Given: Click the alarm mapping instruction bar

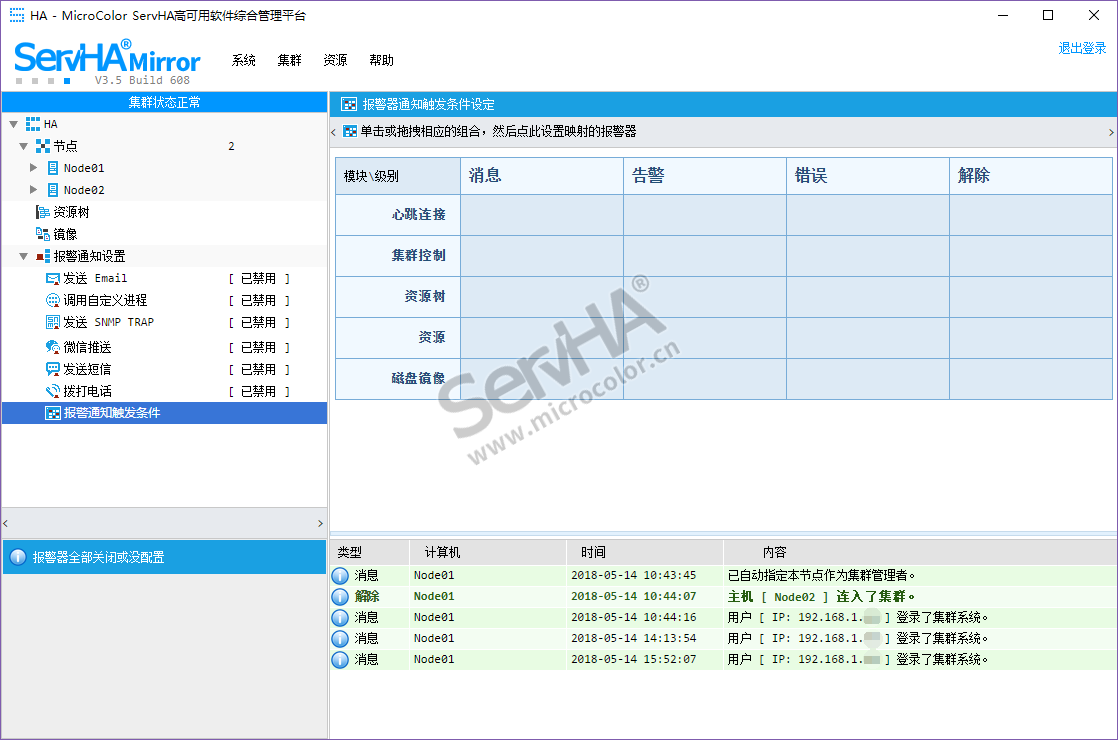Looking at the screenshot, I should [x=720, y=132].
